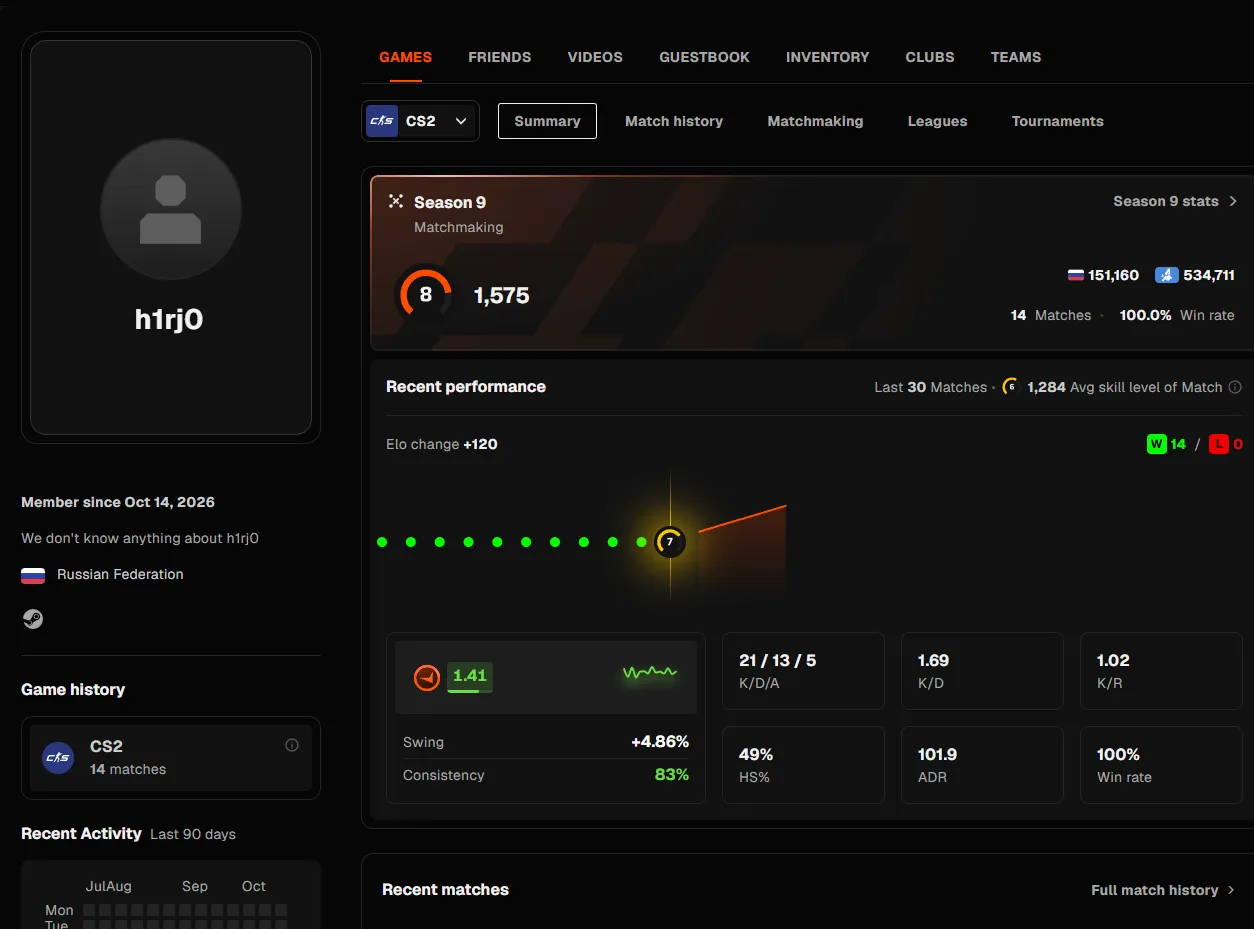
Task: Open the Matchmaking sub-tab
Action: click(815, 121)
